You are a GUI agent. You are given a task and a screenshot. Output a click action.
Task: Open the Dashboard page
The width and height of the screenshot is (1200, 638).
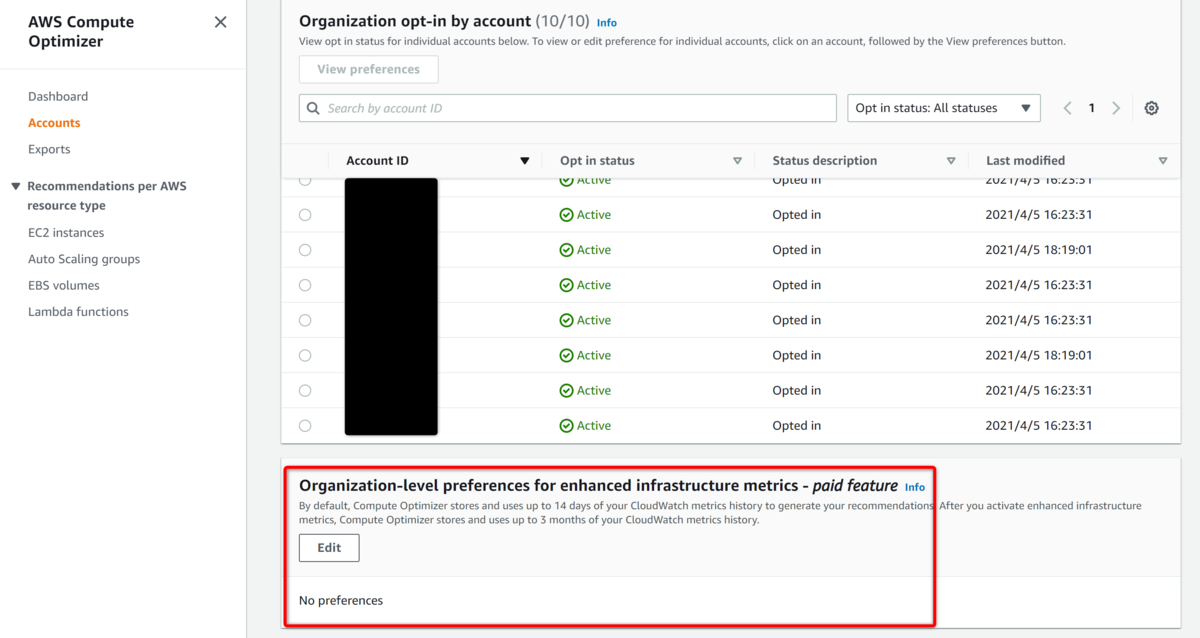(58, 97)
